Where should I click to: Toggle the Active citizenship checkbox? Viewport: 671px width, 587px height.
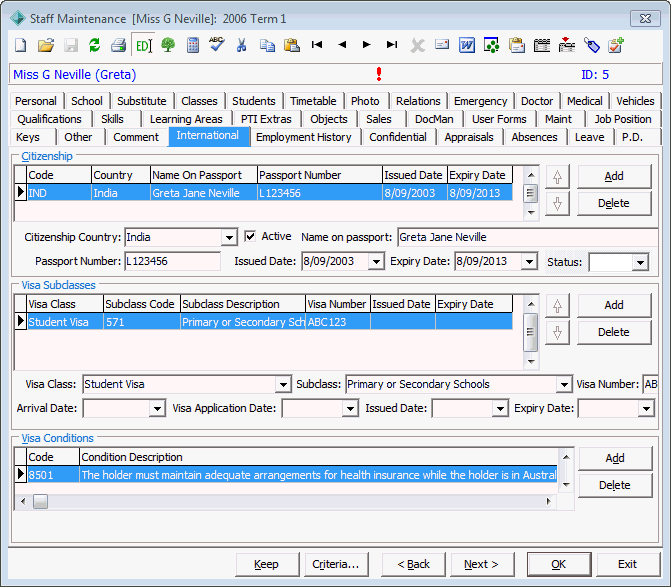click(250, 236)
